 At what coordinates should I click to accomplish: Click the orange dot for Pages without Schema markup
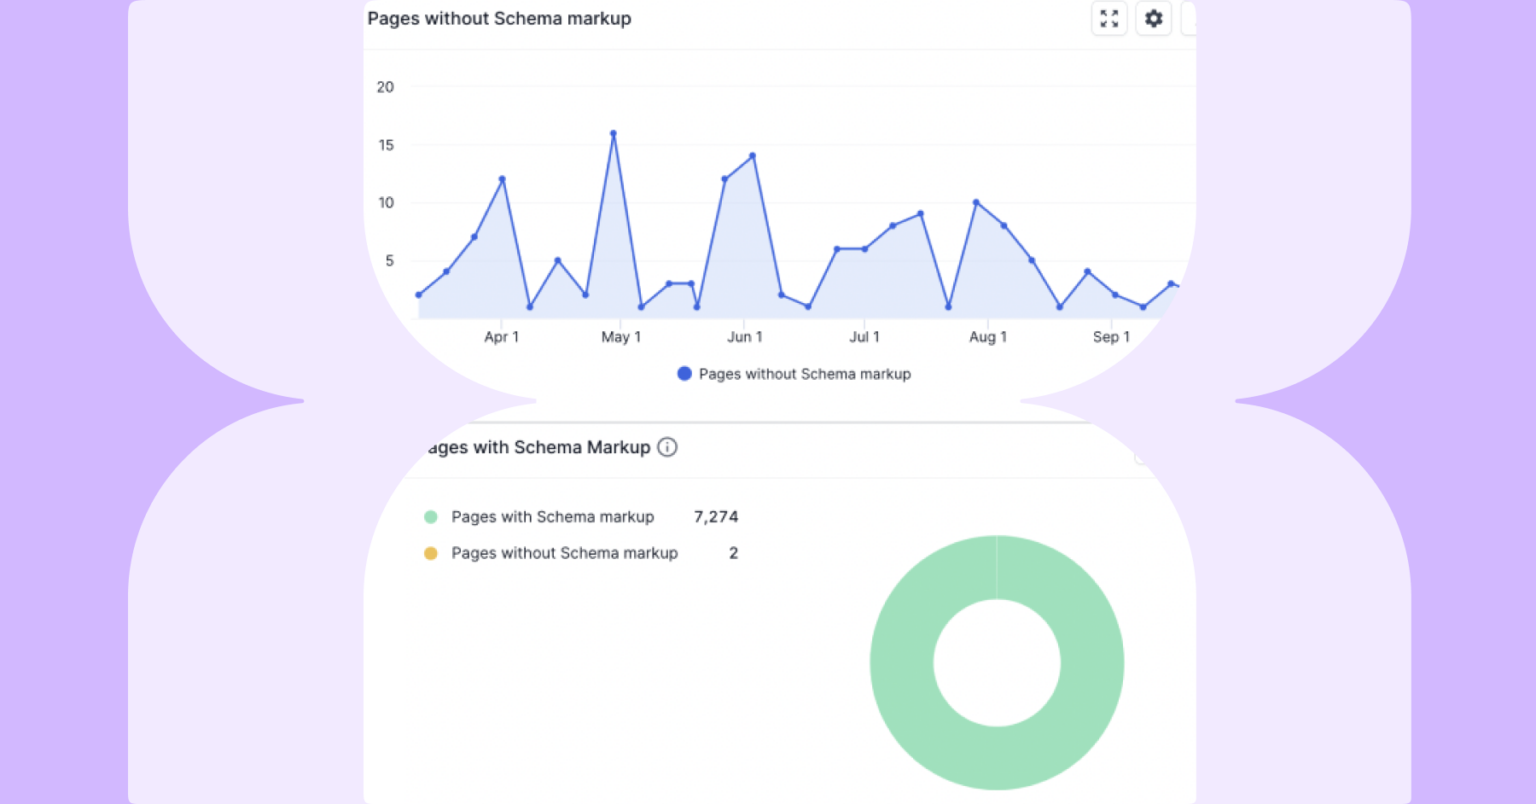coord(430,553)
